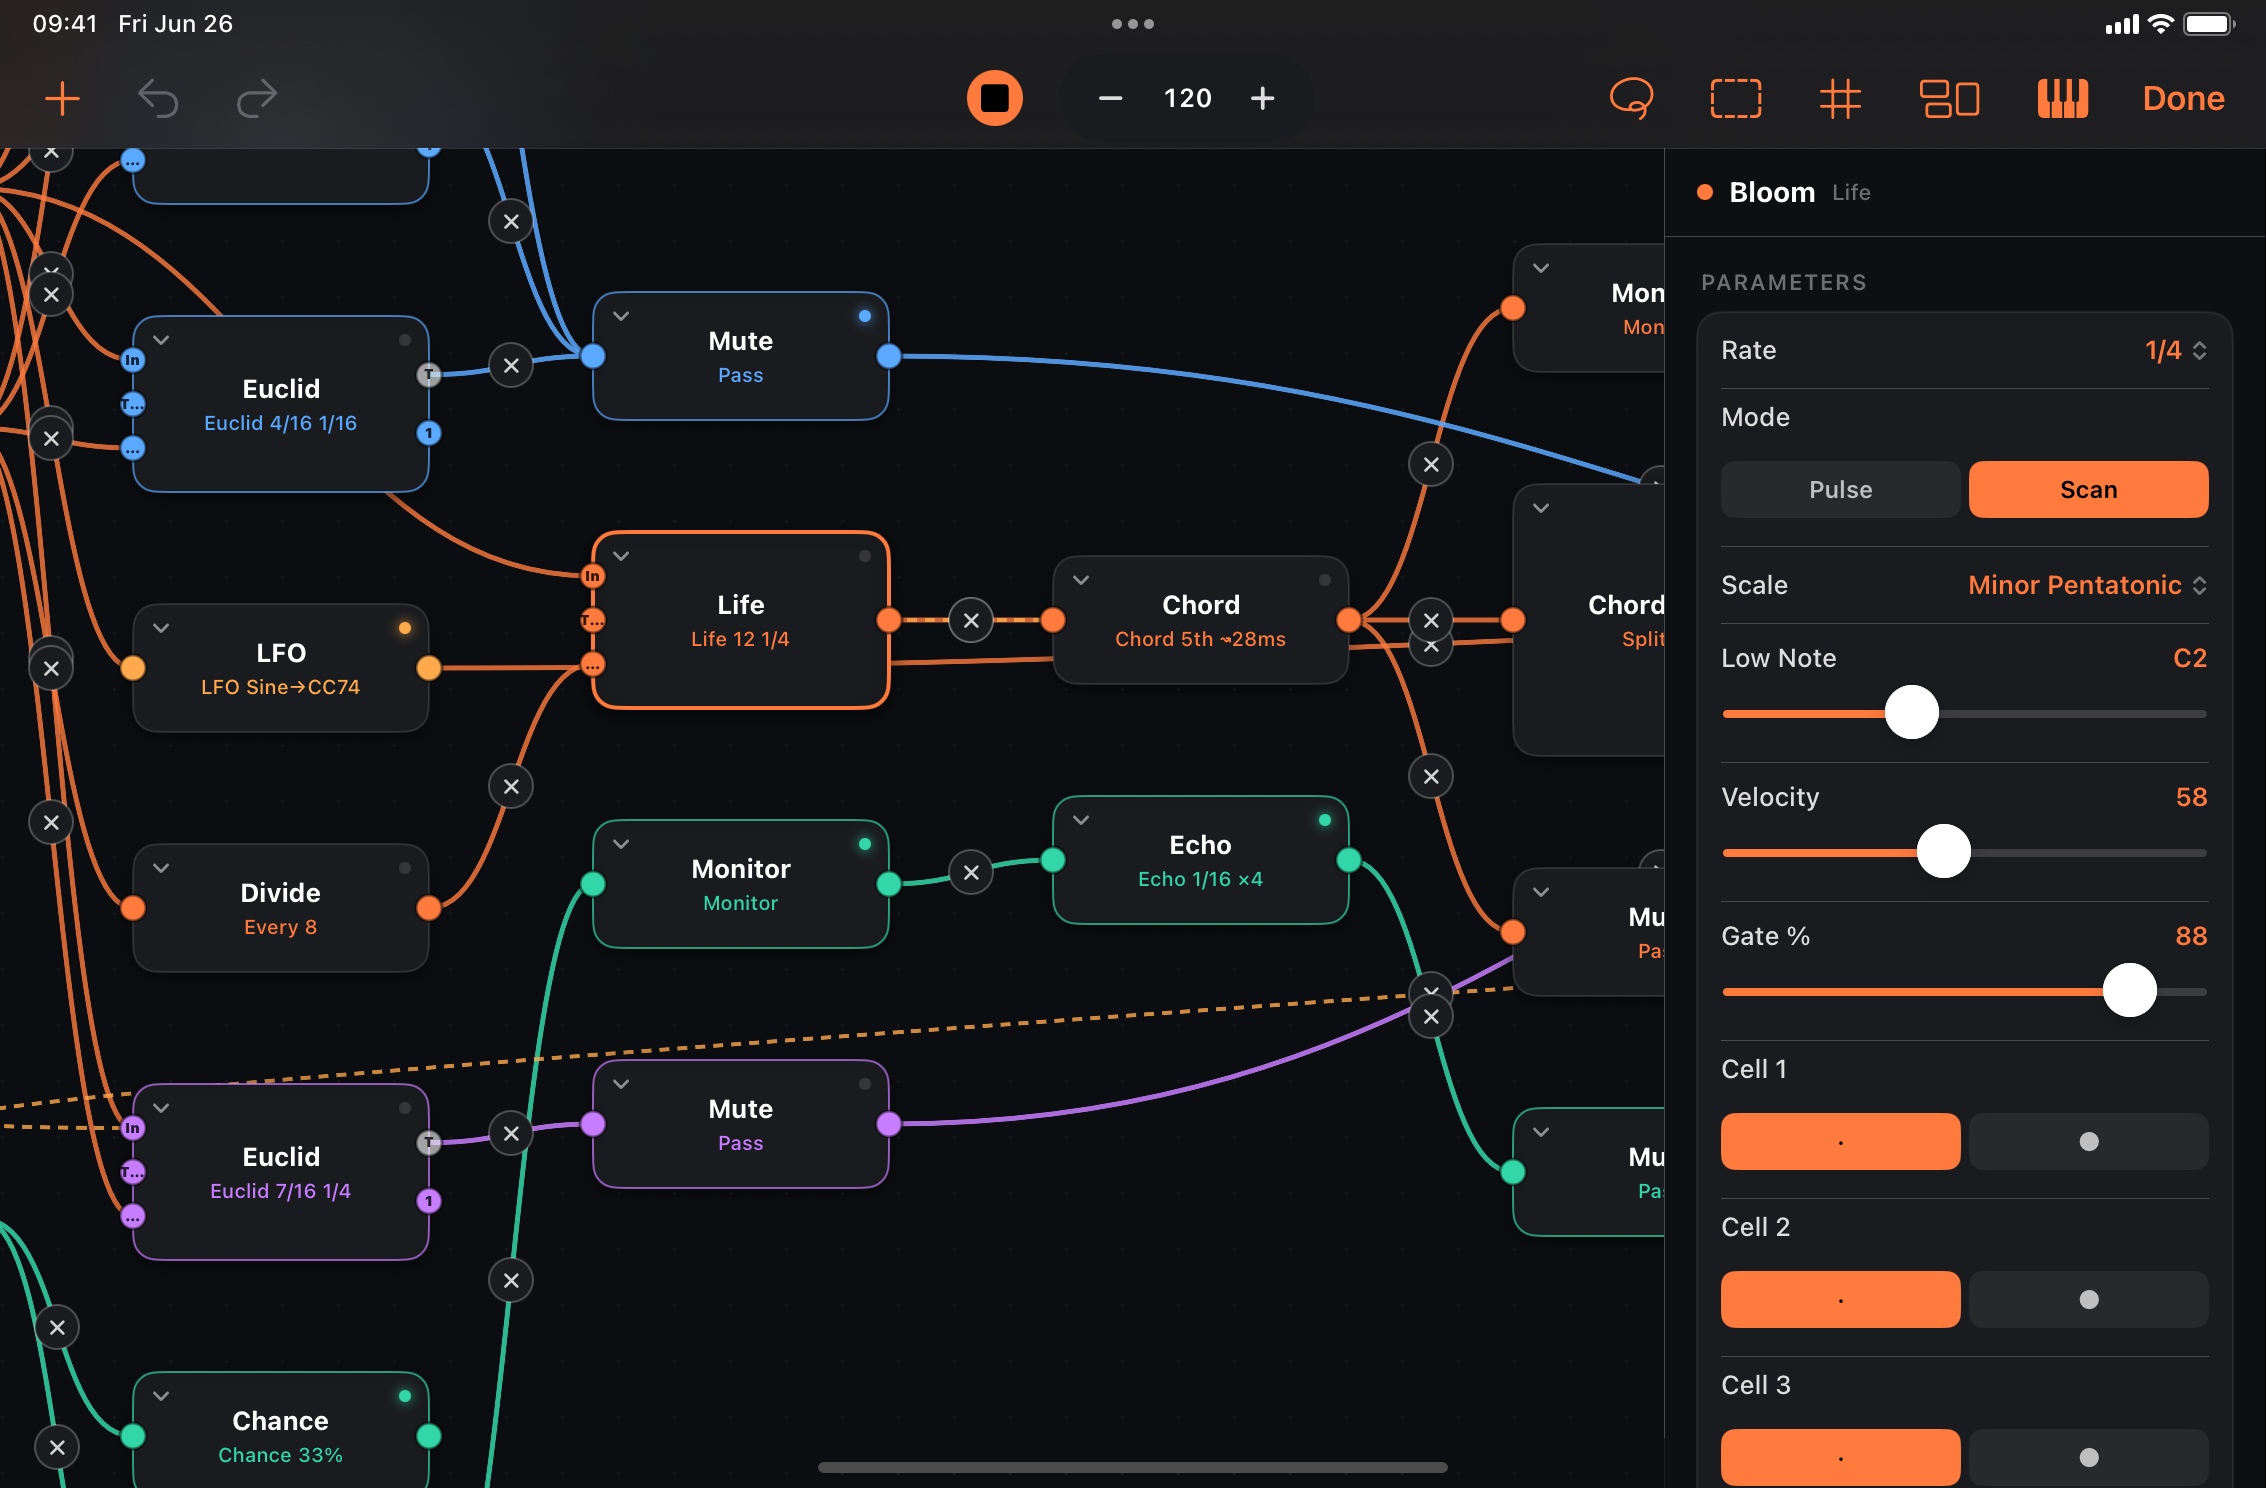Set Cell 2 to the small dot option
2266x1488 pixels.
coord(1840,1299)
